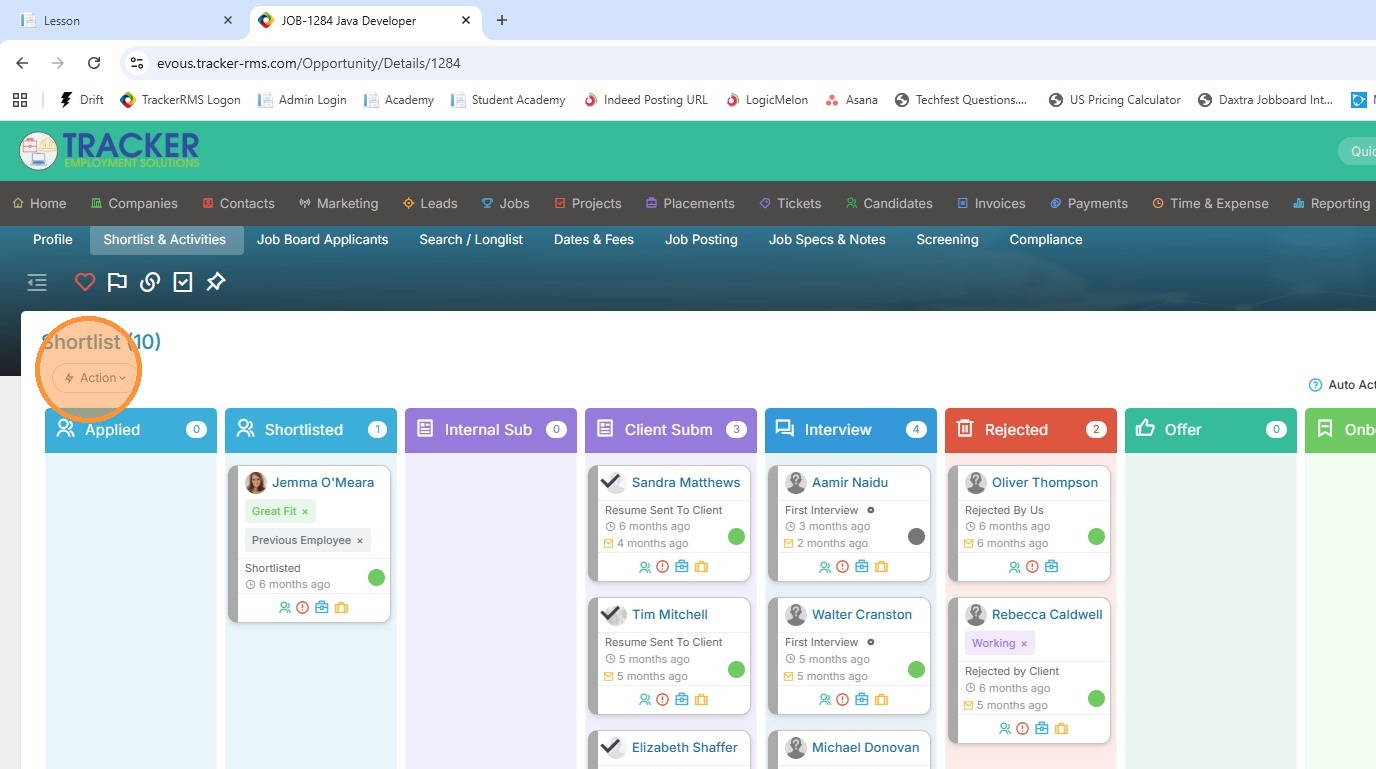Click the thumbs-up icon in the Offer column header
1376x769 pixels.
1146,428
